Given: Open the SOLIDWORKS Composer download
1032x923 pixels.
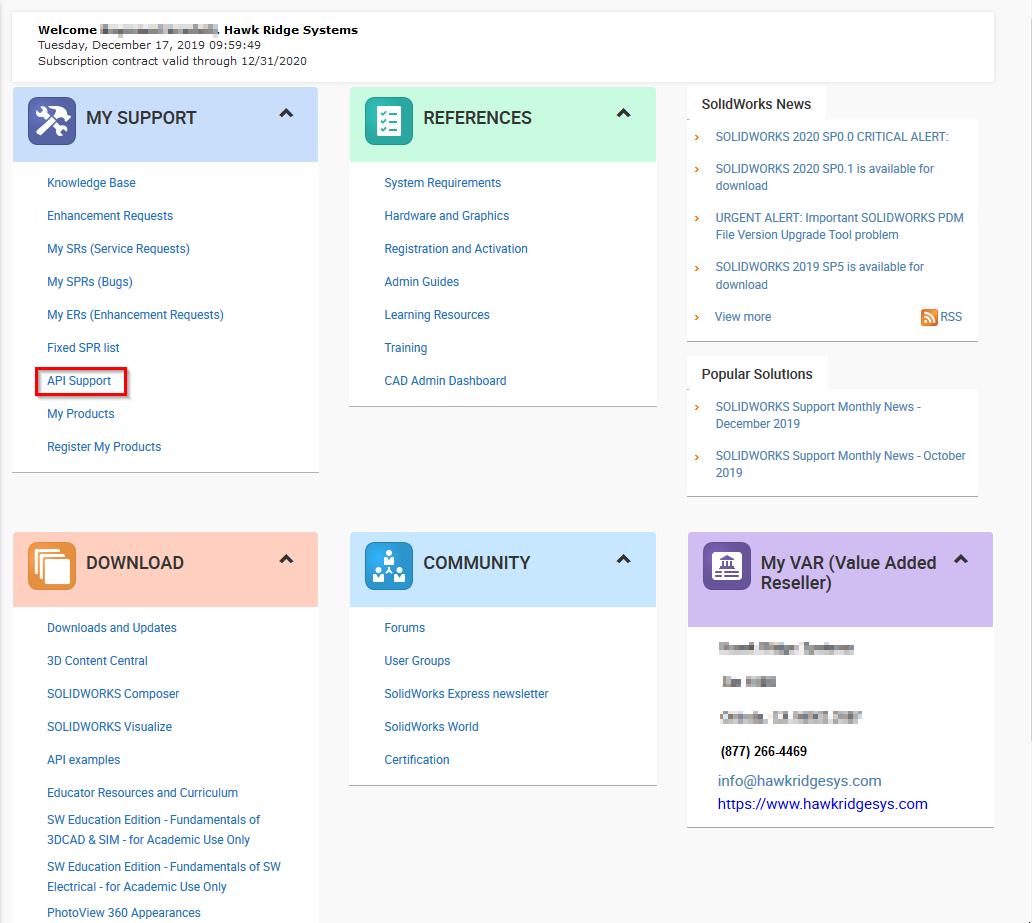Looking at the screenshot, I should pyautogui.click(x=113, y=694).
